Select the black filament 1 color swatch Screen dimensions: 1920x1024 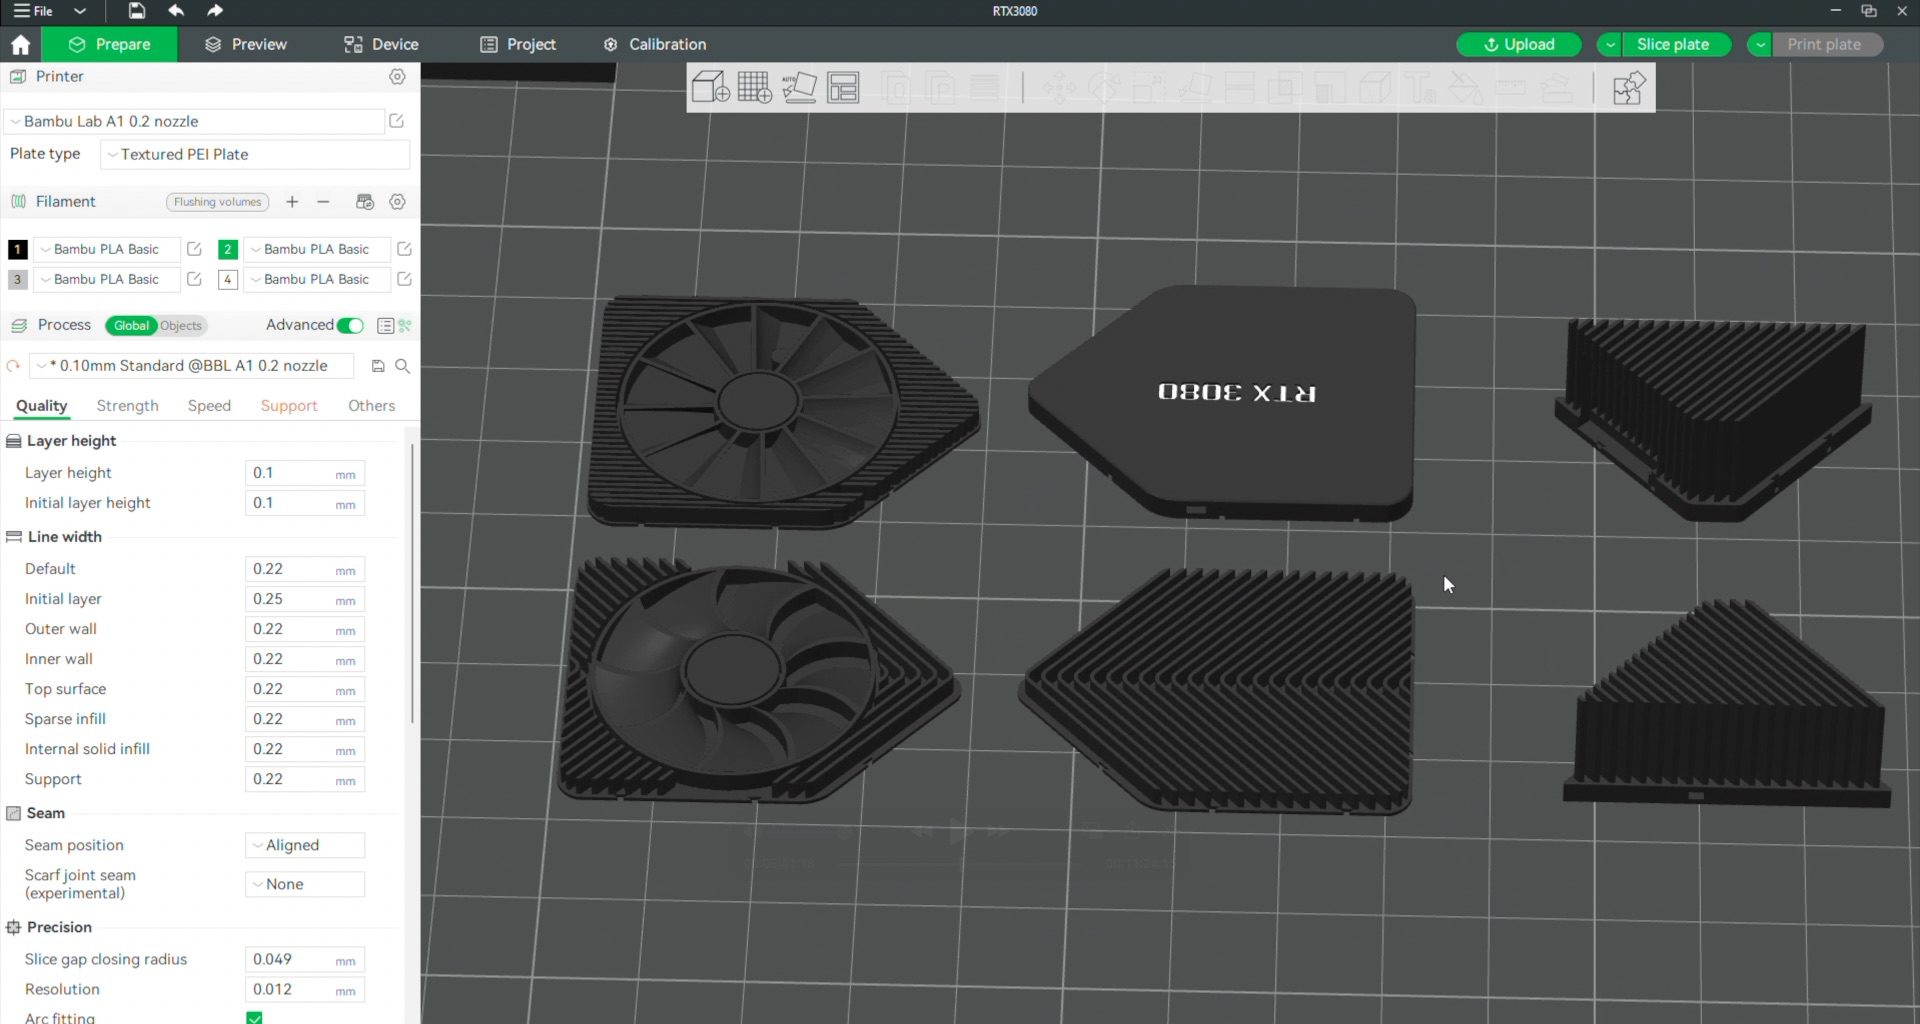click(18, 249)
